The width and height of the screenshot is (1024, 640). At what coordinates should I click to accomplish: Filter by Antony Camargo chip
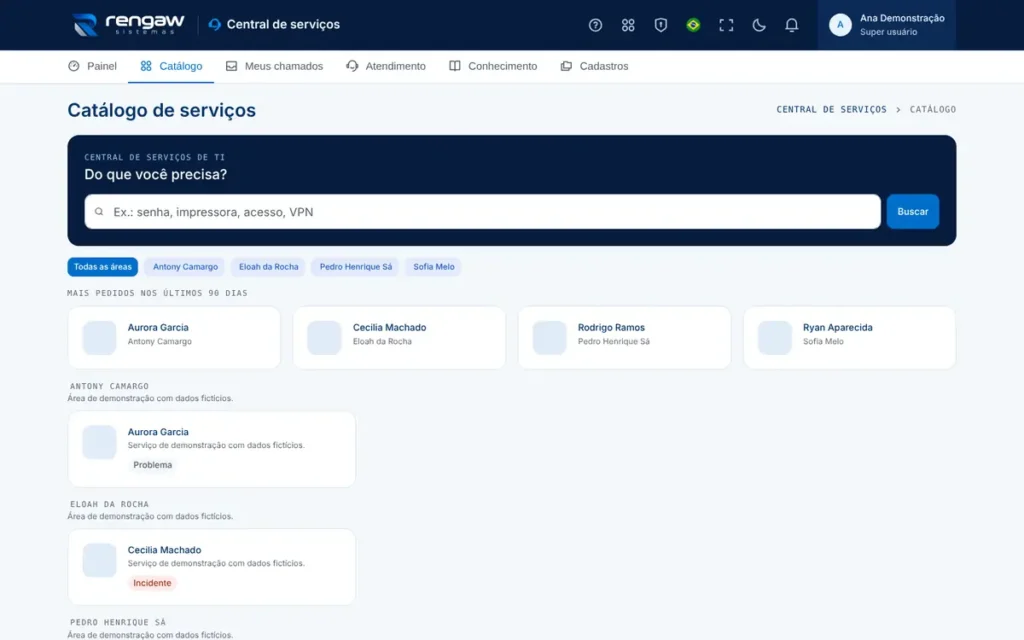[185, 266]
